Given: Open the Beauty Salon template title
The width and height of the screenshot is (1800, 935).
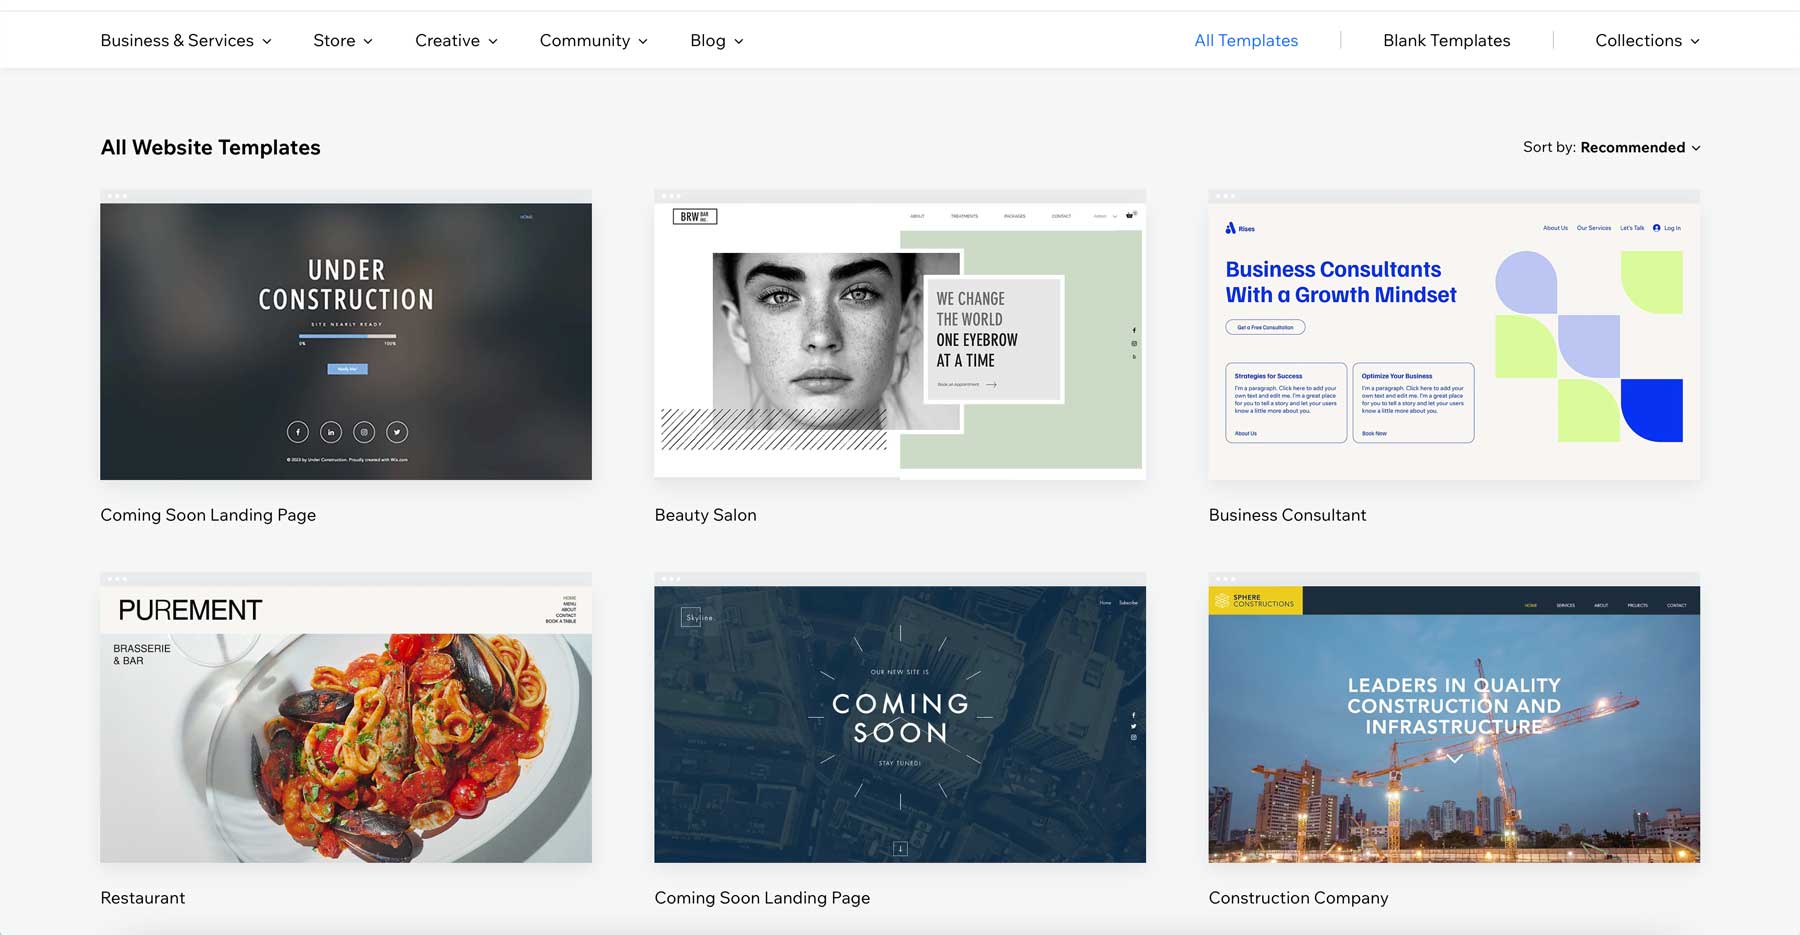Looking at the screenshot, I should click(706, 515).
